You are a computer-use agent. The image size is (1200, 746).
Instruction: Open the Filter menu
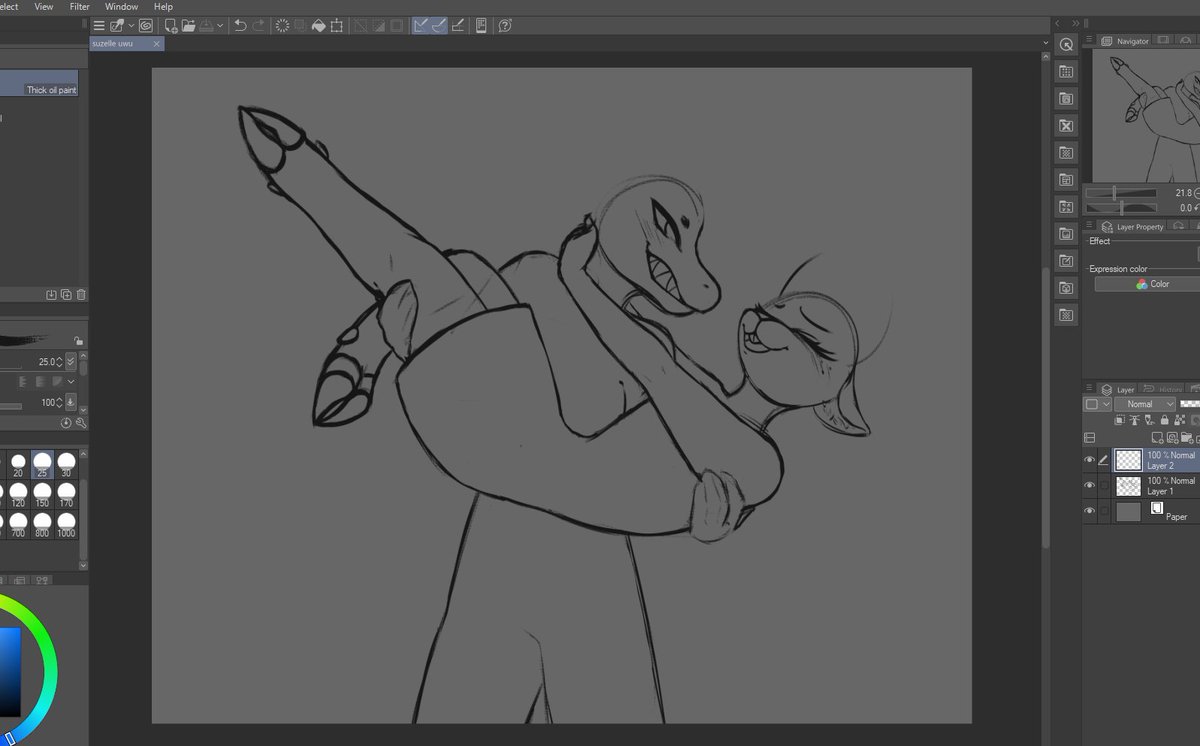[79, 6]
